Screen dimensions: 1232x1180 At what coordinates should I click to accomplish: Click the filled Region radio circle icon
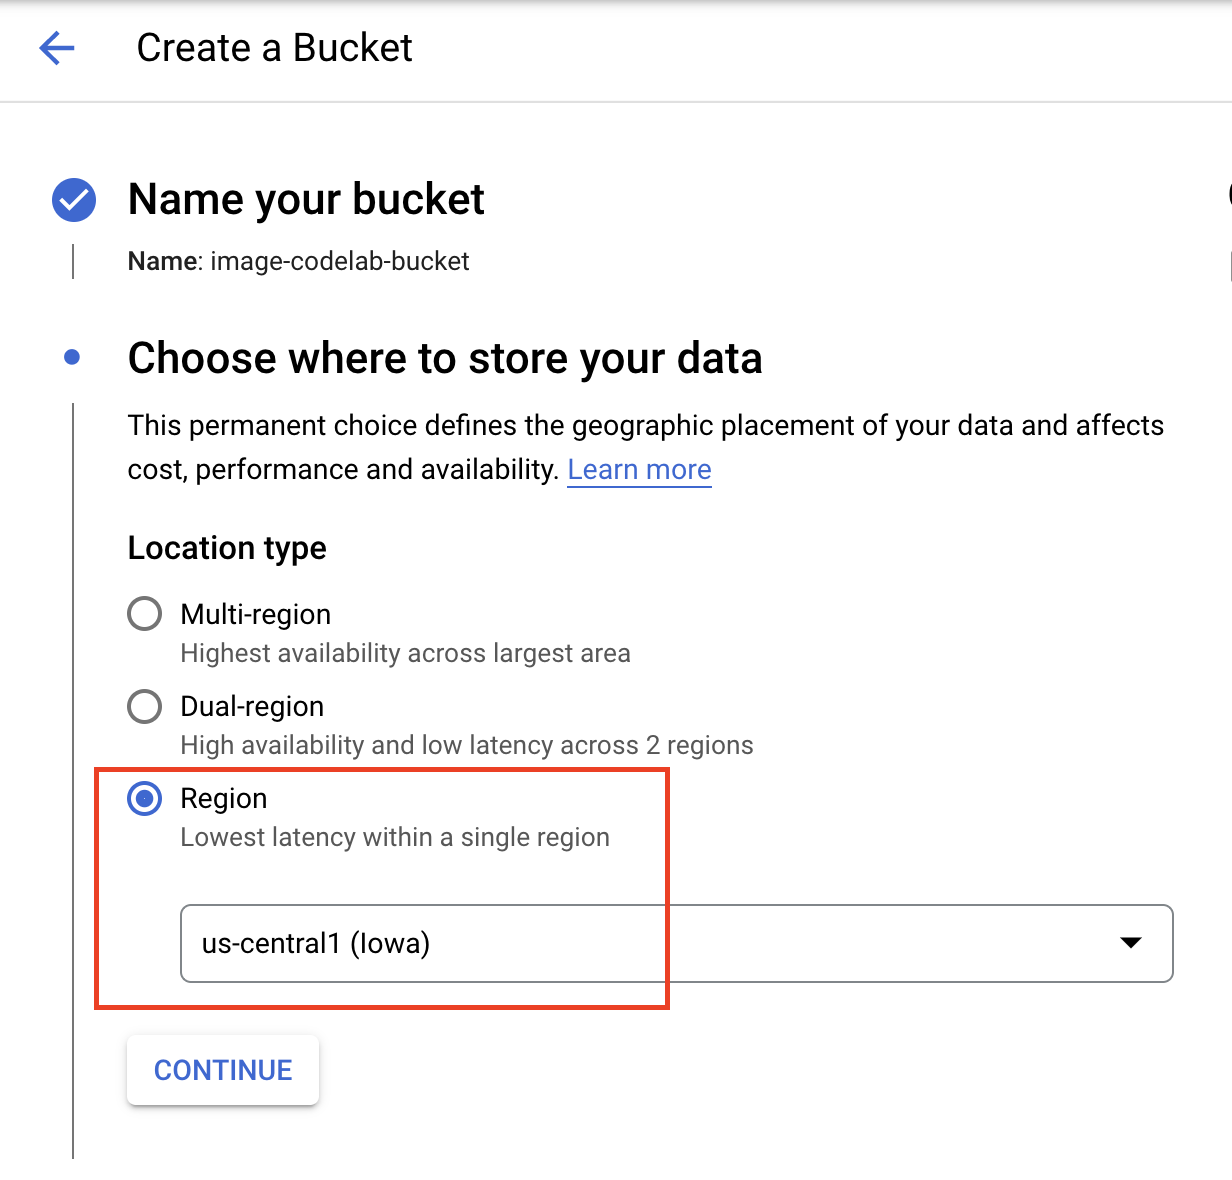[145, 798]
